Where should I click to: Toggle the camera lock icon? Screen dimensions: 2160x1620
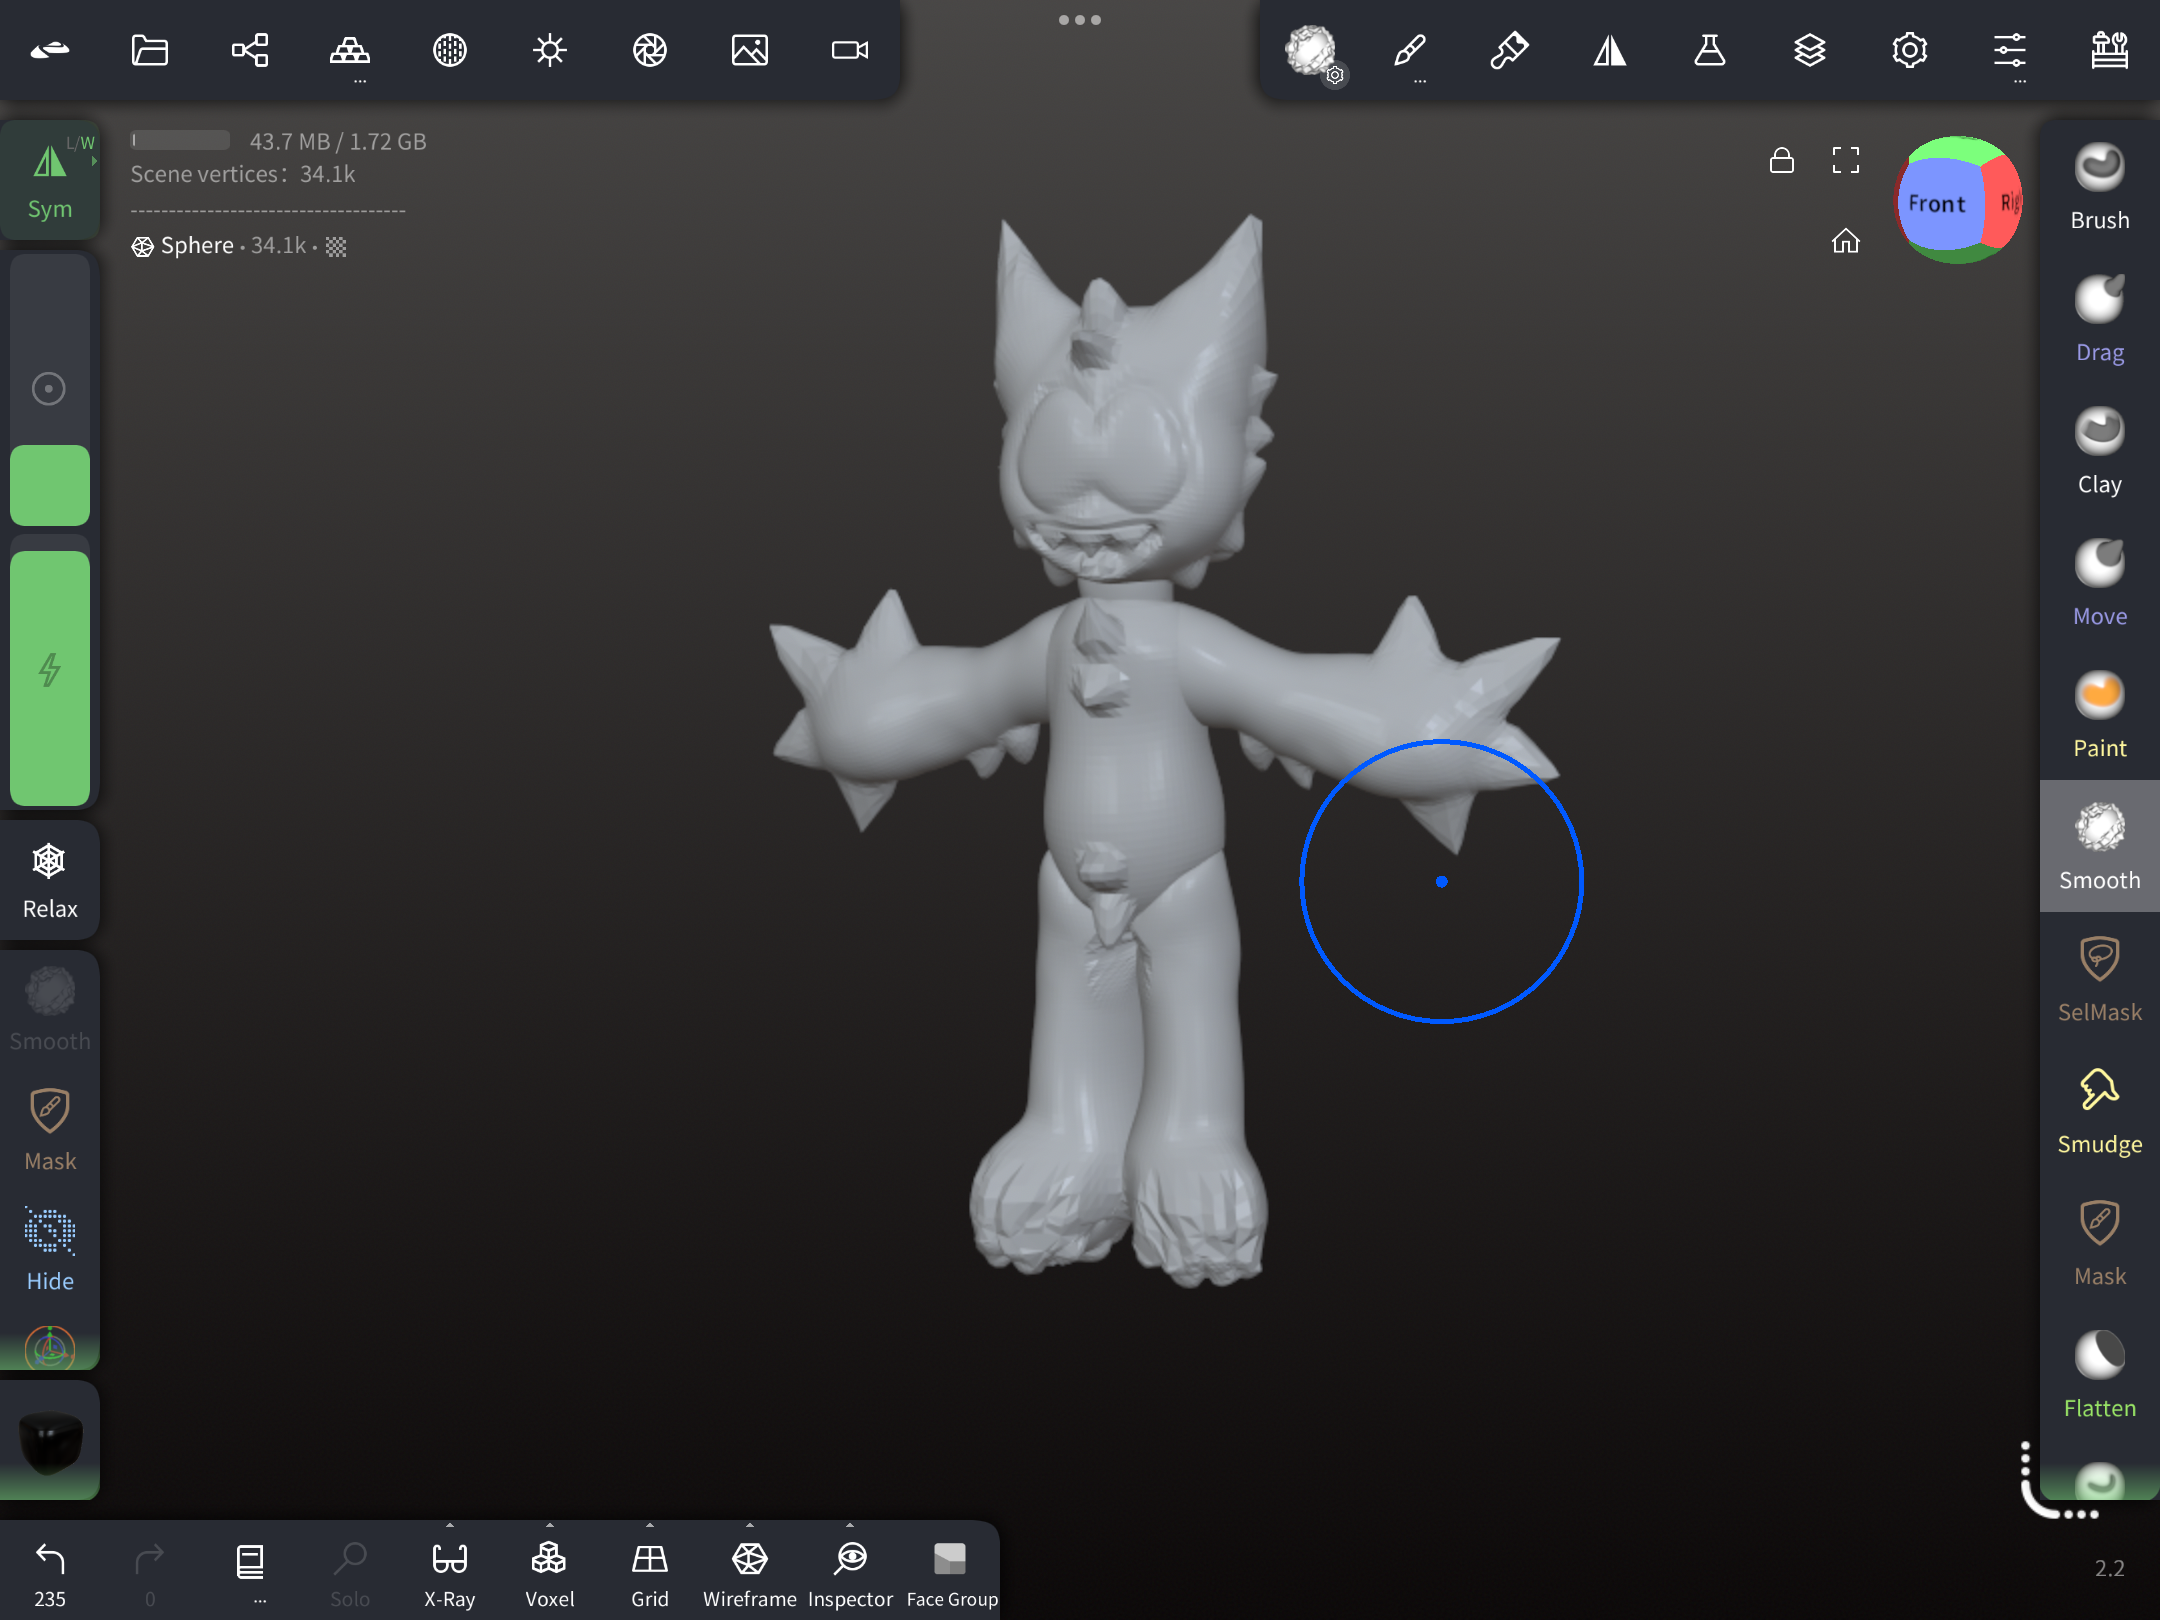1782,160
